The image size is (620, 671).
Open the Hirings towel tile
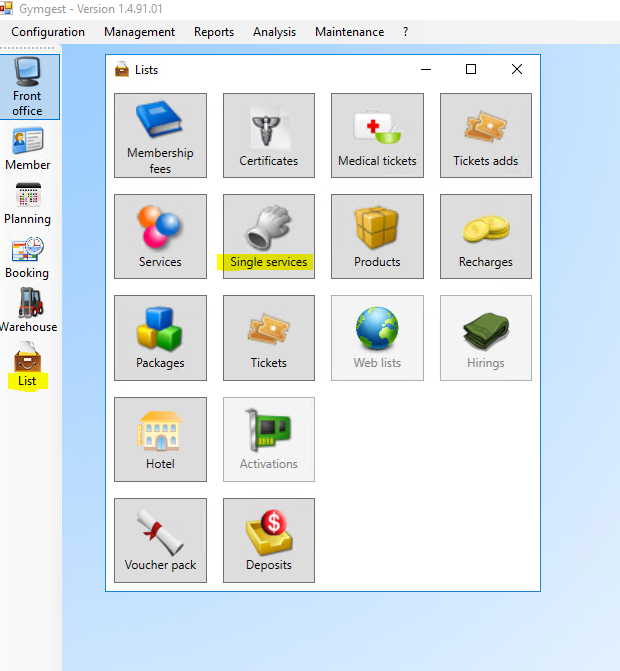point(486,338)
